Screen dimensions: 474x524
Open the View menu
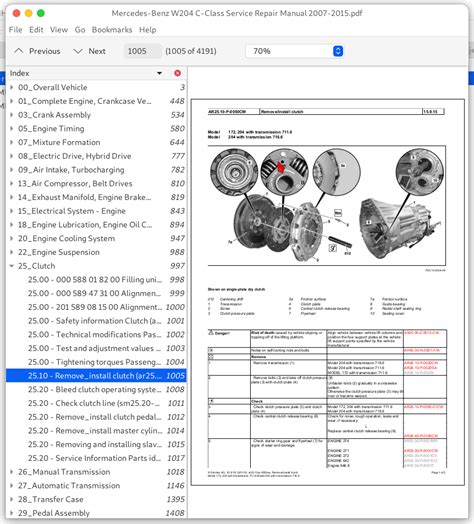59,30
